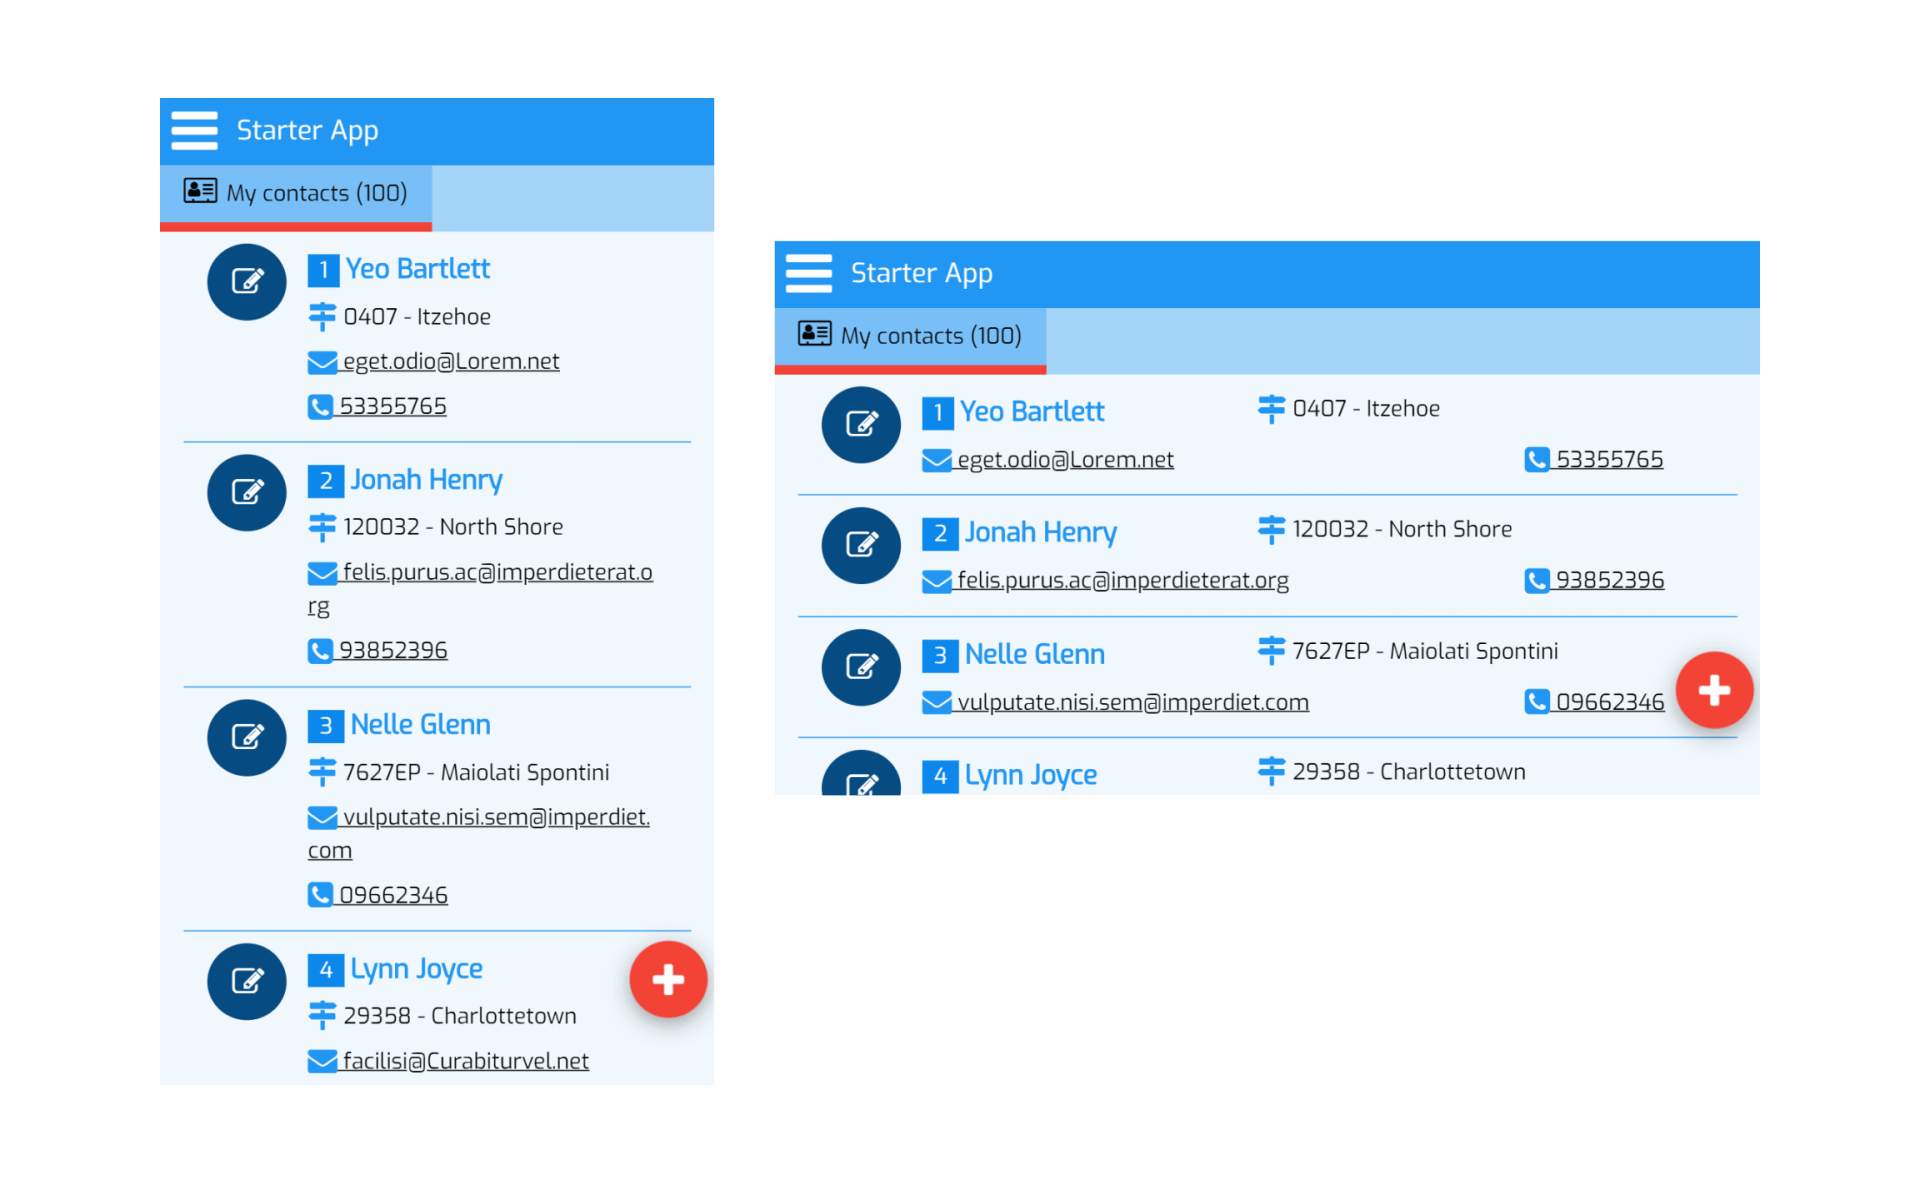Click Lynn Joyce name in narrow view
The height and width of the screenshot is (1184, 1920).
click(416, 969)
